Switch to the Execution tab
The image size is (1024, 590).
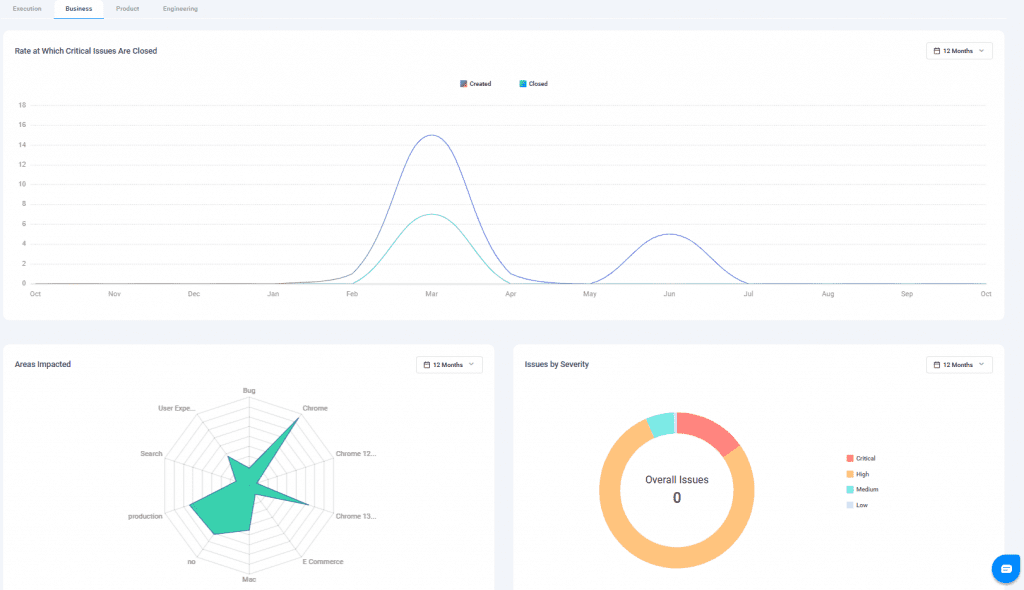[27, 9]
